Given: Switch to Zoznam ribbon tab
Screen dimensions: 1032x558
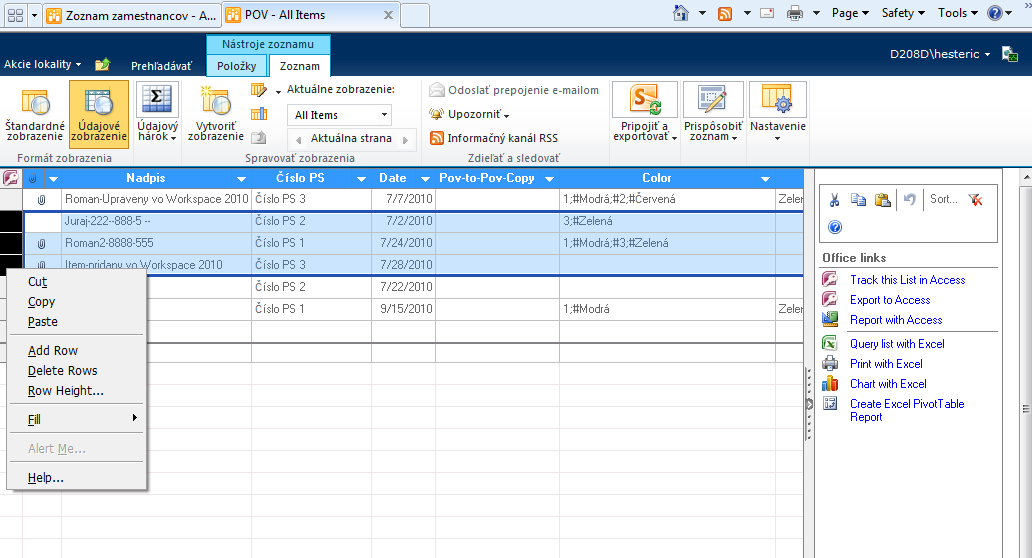Looking at the screenshot, I should pyautogui.click(x=299, y=66).
